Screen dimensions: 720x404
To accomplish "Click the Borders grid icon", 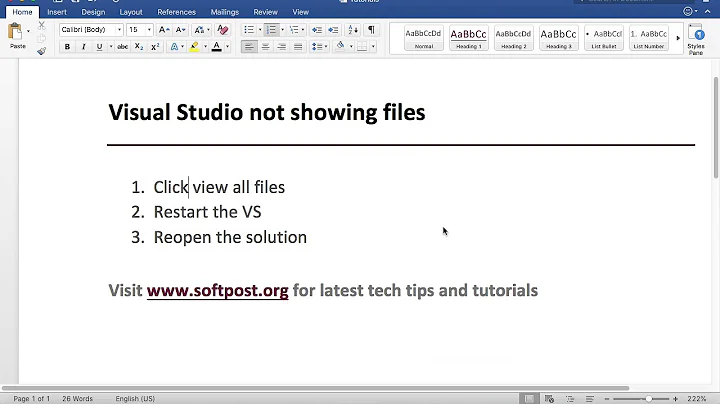I will pyautogui.click(x=362, y=46).
